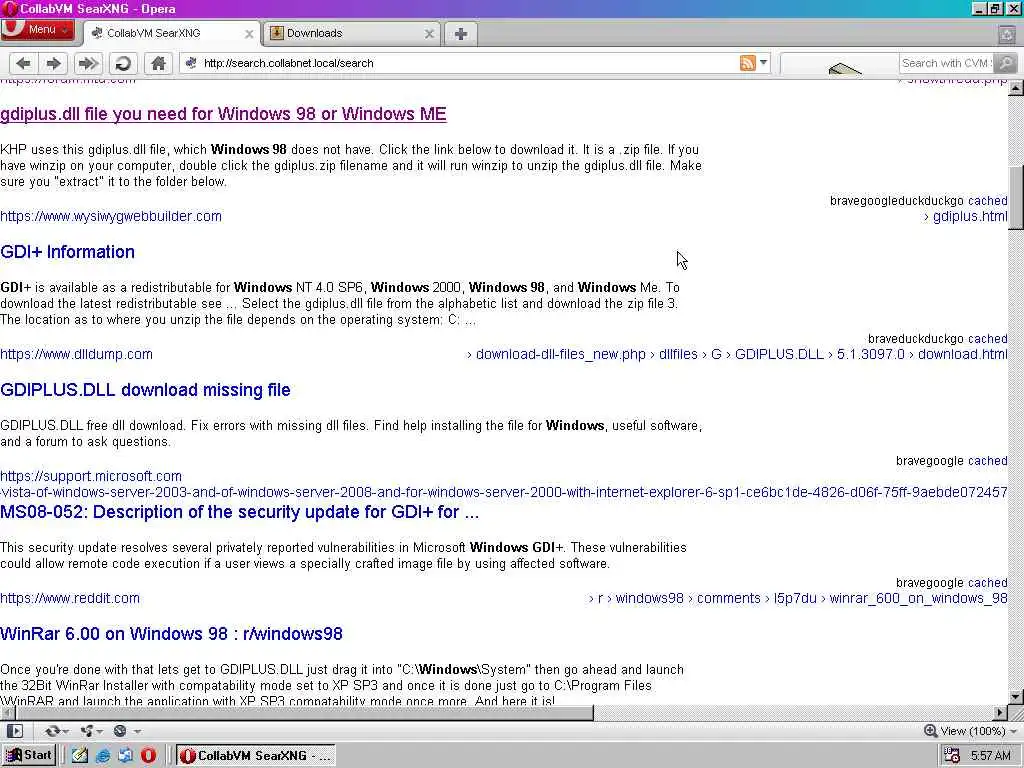The width and height of the screenshot is (1024, 768).
Task: Reload the page
Action: click(122, 63)
